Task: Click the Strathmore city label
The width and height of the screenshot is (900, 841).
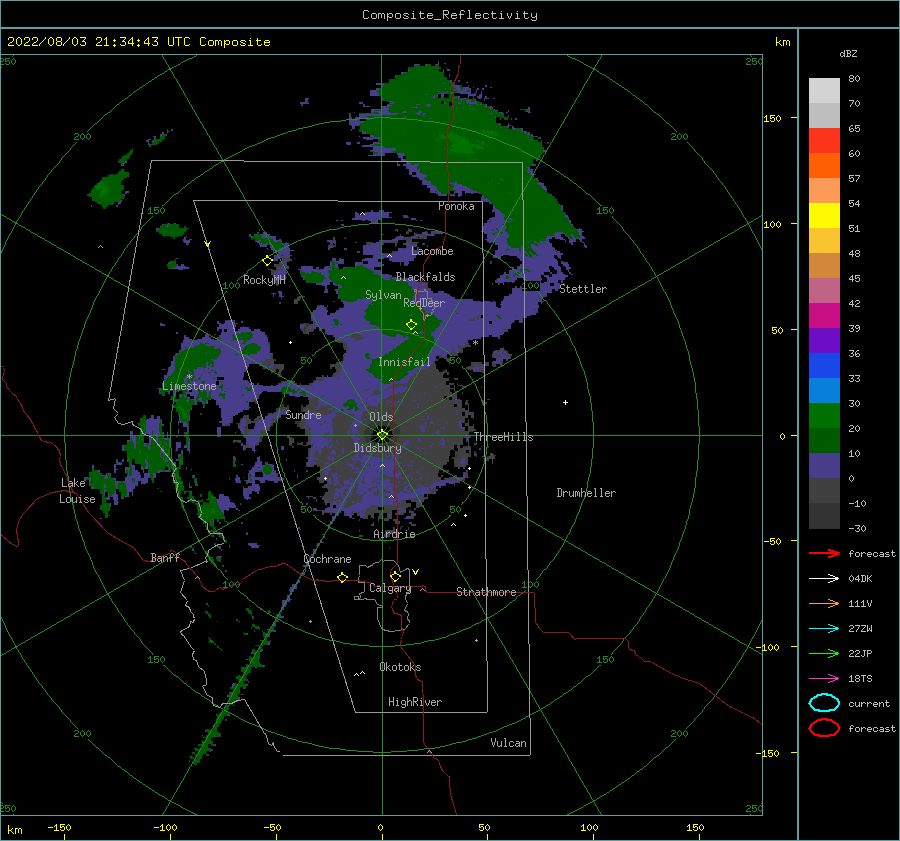Action: click(x=486, y=592)
